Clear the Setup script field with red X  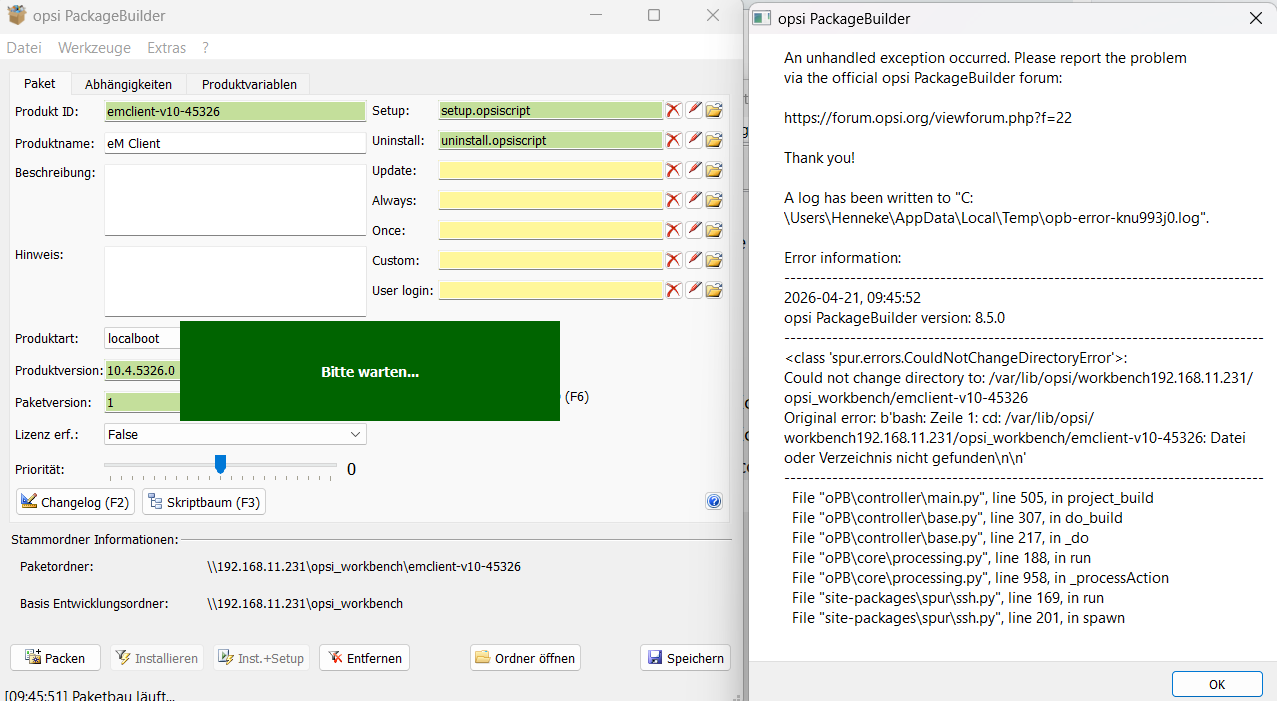pos(674,111)
